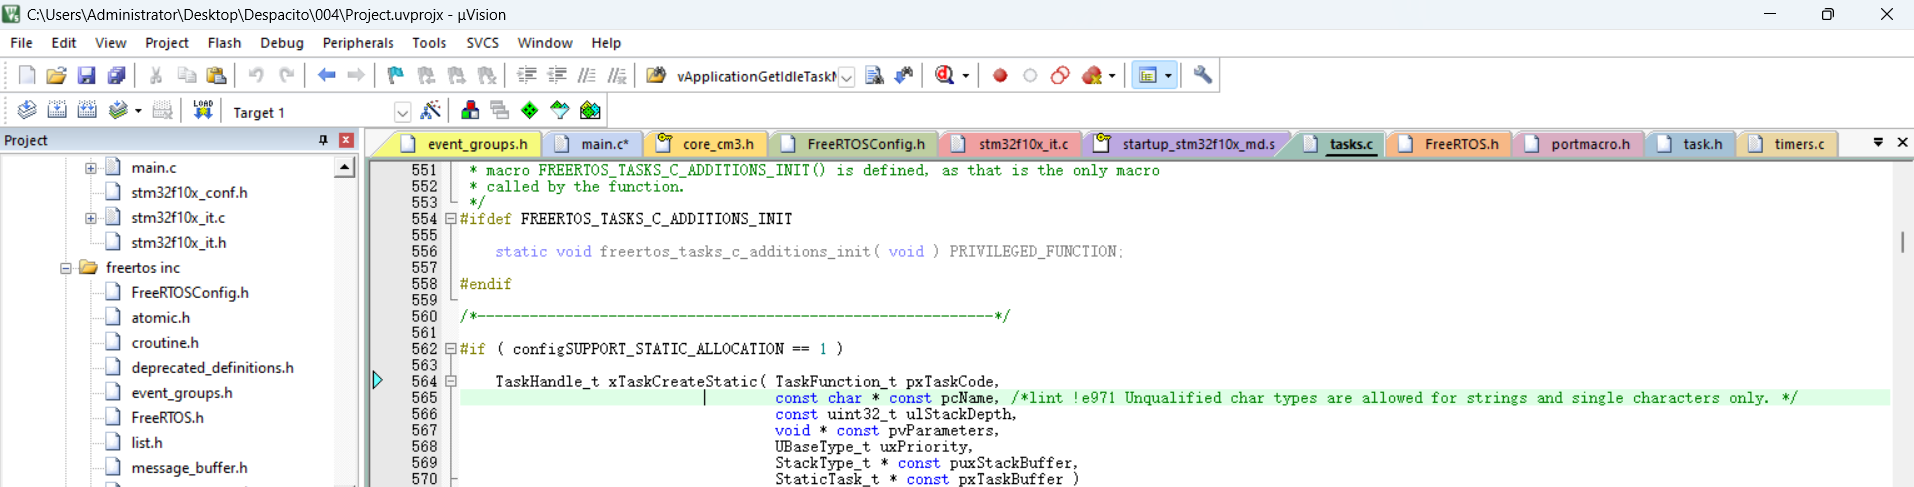Open the batch build dropdown arrow
Image resolution: width=1914 pixels, height=487 pixels.
point(138,111)
